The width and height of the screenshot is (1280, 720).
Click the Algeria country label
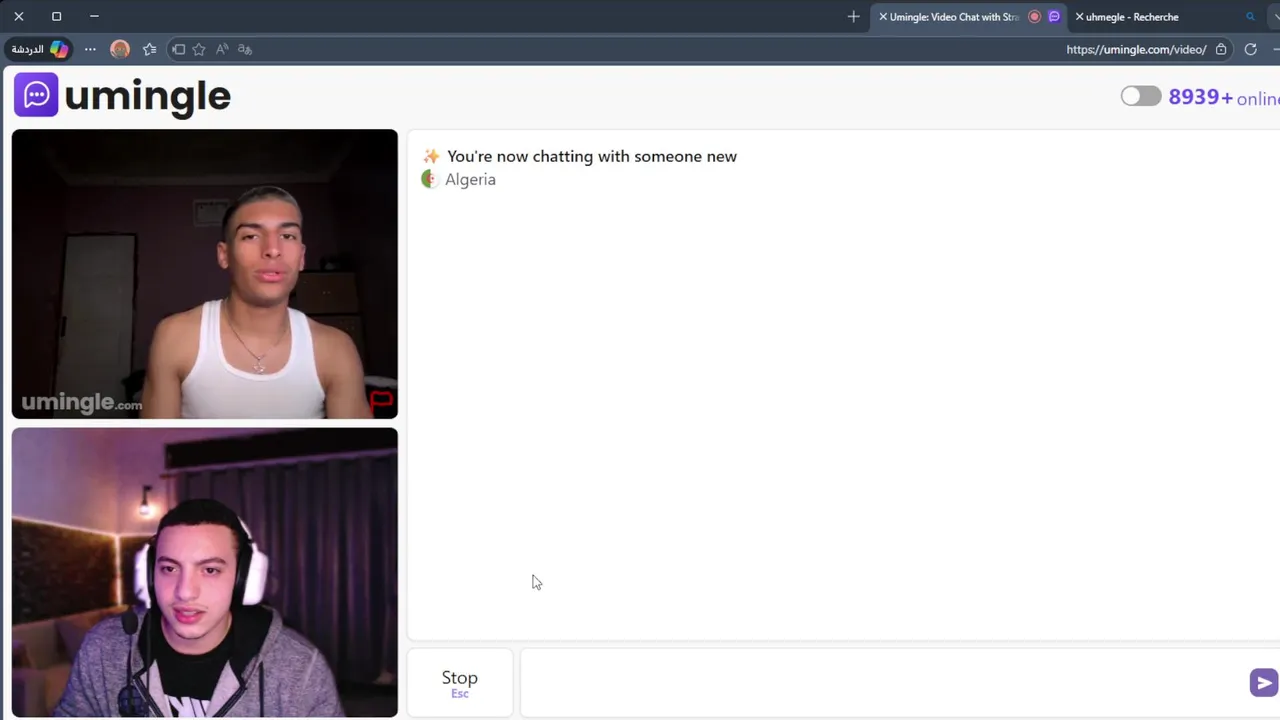tap(470, 180)
